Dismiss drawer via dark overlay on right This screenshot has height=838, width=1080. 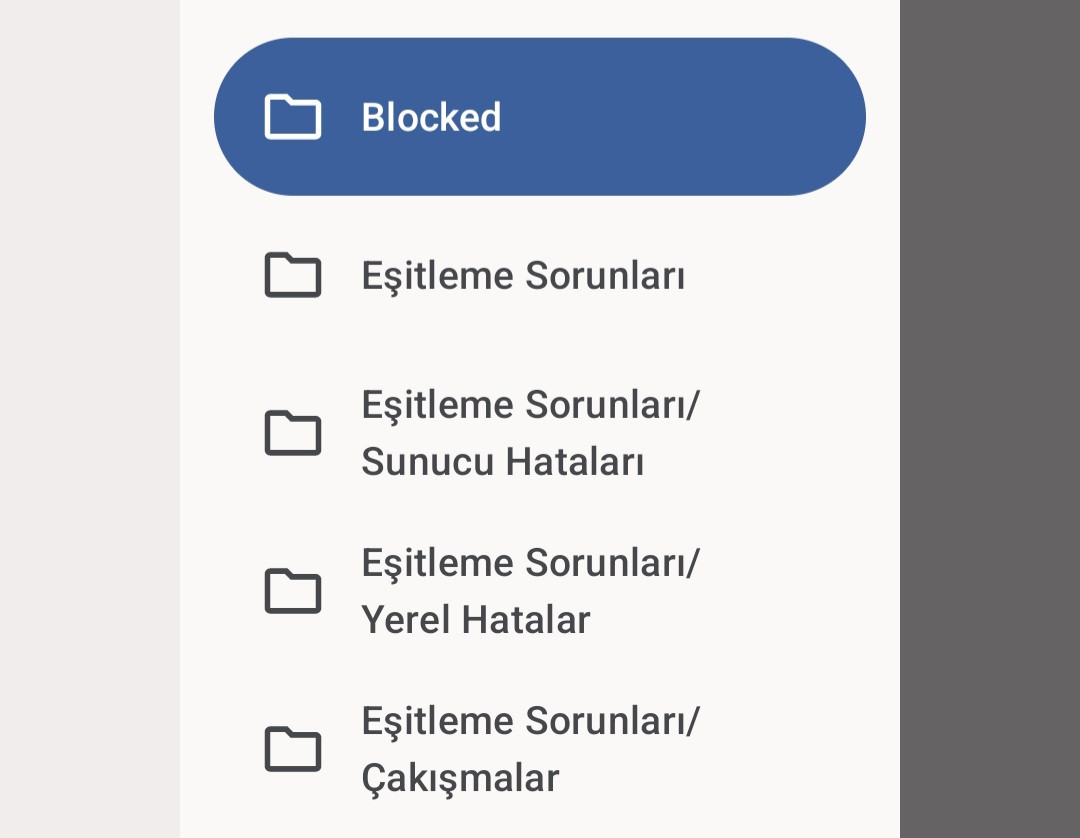pyautogui.click(x=990, y=420)
